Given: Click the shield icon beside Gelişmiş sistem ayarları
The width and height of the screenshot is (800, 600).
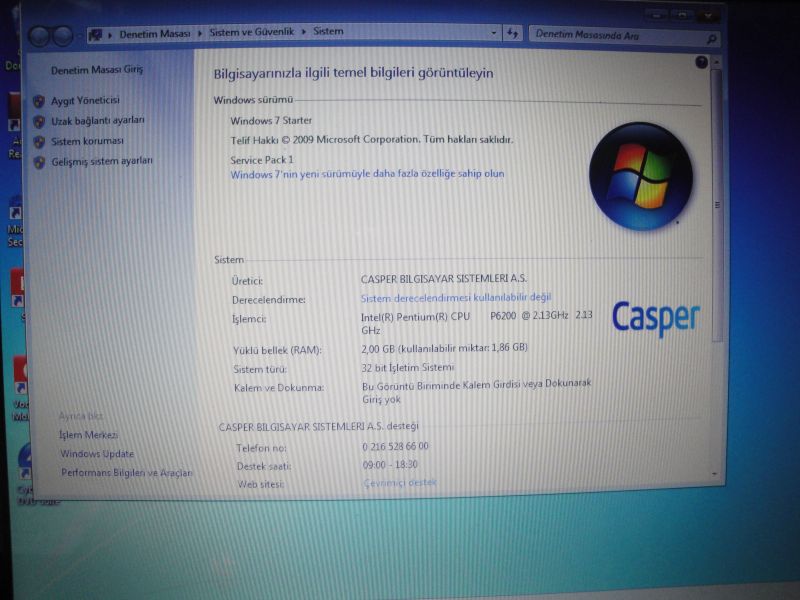Looking at the screenshot, I should pyautogui.click(x=39, y=162).
